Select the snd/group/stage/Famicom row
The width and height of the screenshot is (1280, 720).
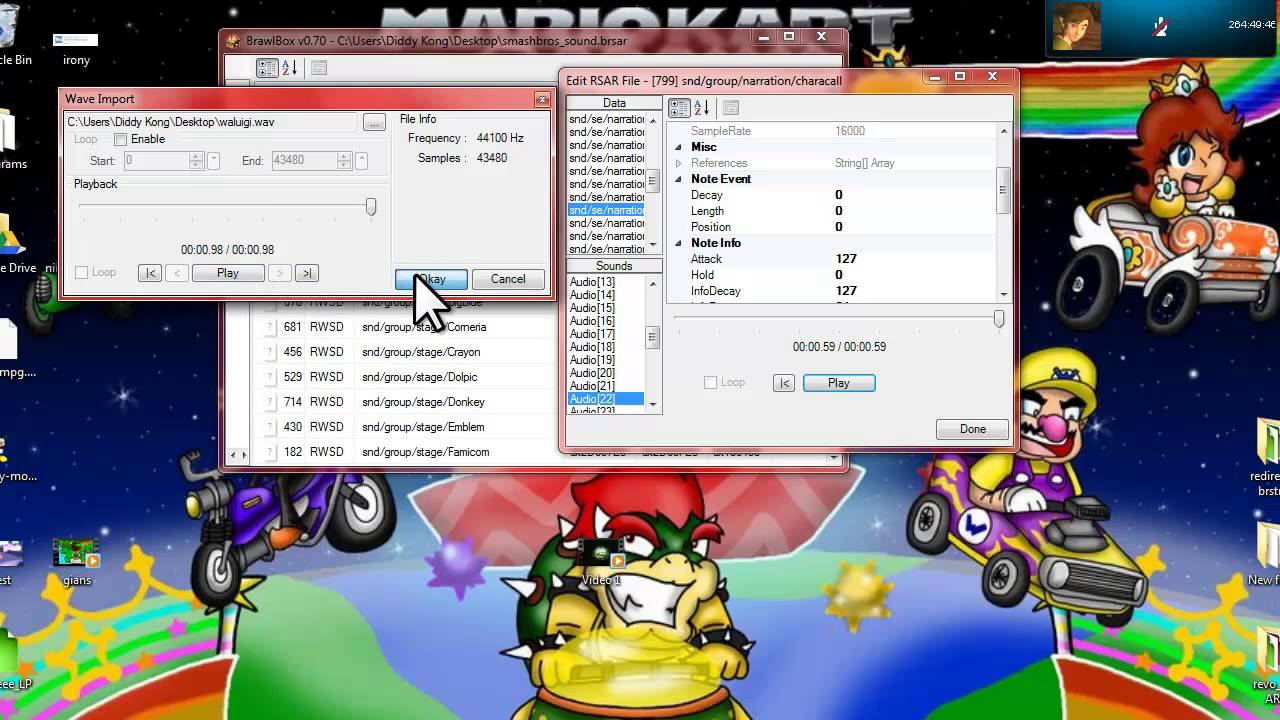(426, 452)
